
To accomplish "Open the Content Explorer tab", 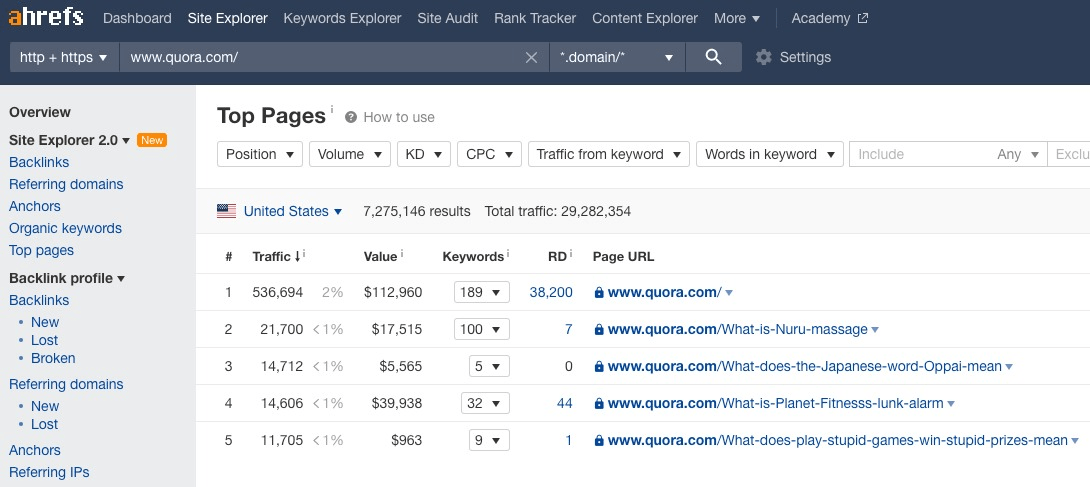I will pos(645,18).
